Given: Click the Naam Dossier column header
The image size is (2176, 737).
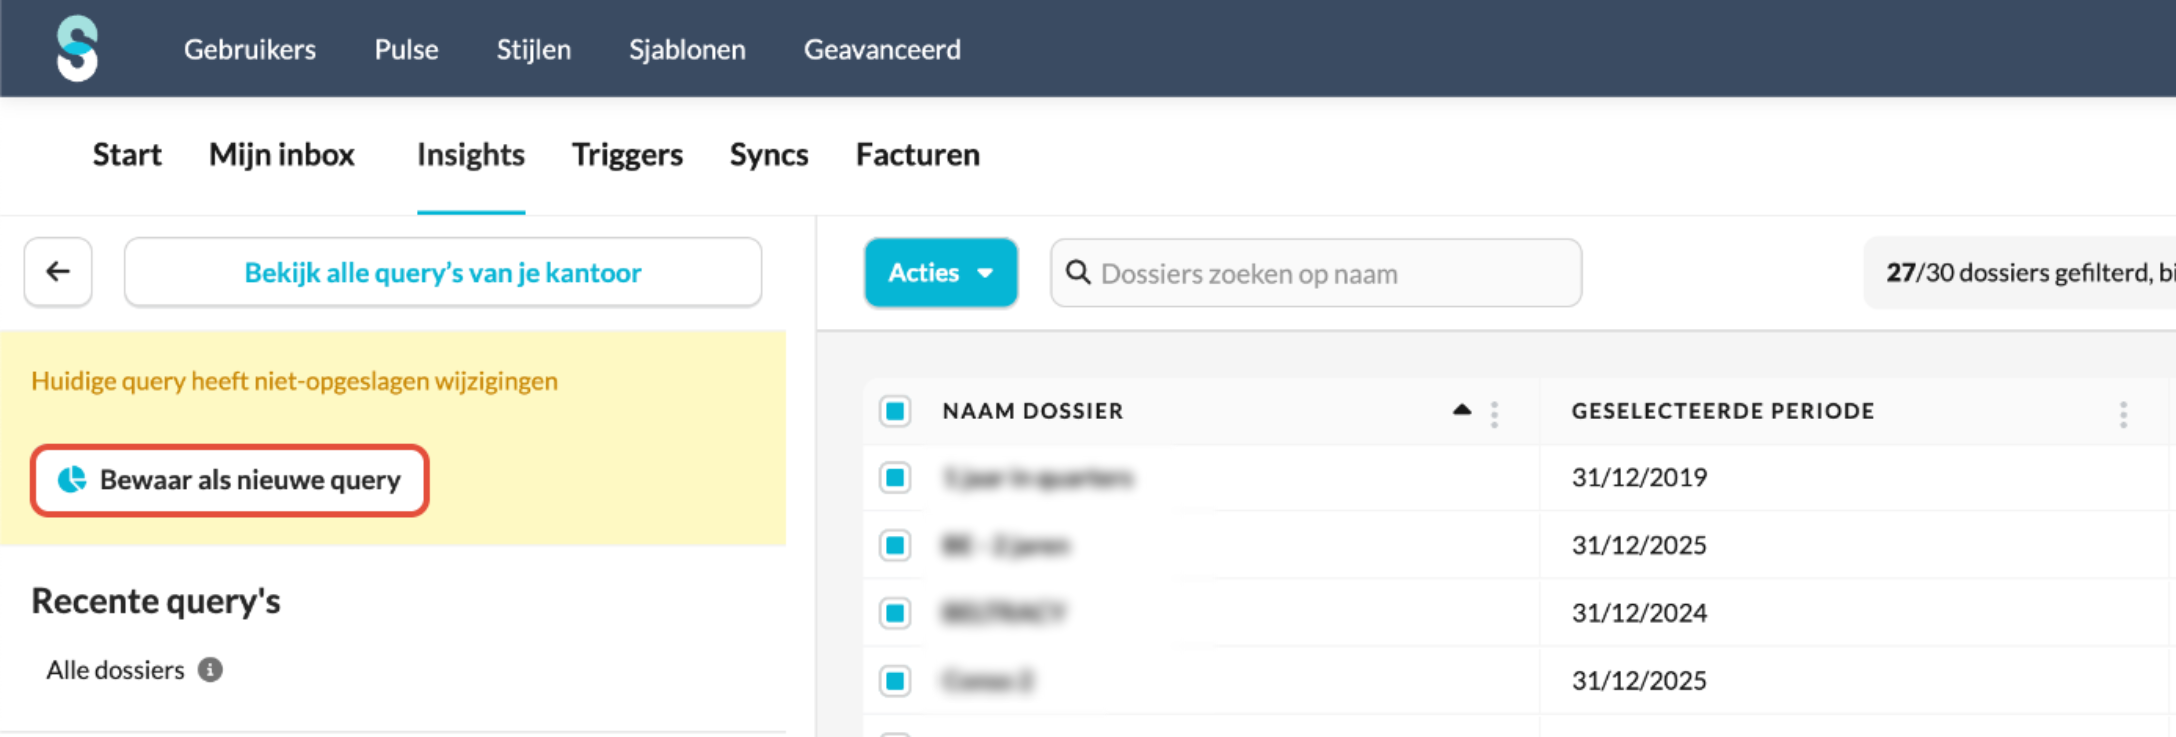Looking at the screenshot, I should click(x=1033, y=411).
